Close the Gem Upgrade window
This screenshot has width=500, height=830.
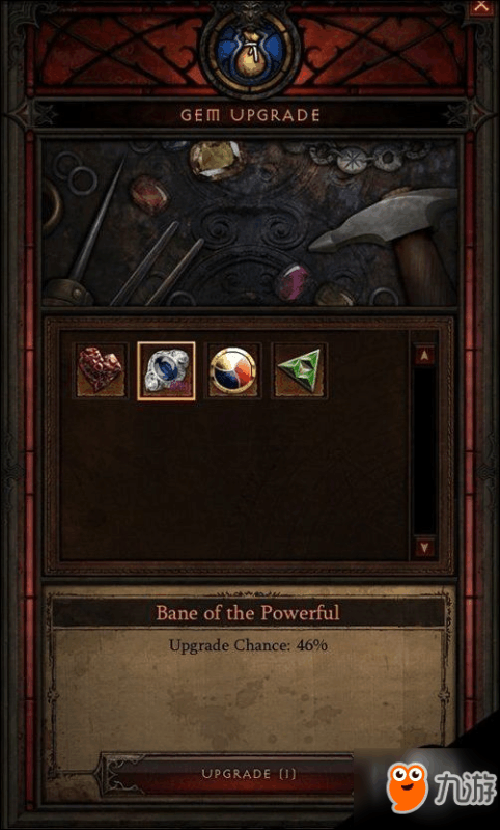point(481,7)
